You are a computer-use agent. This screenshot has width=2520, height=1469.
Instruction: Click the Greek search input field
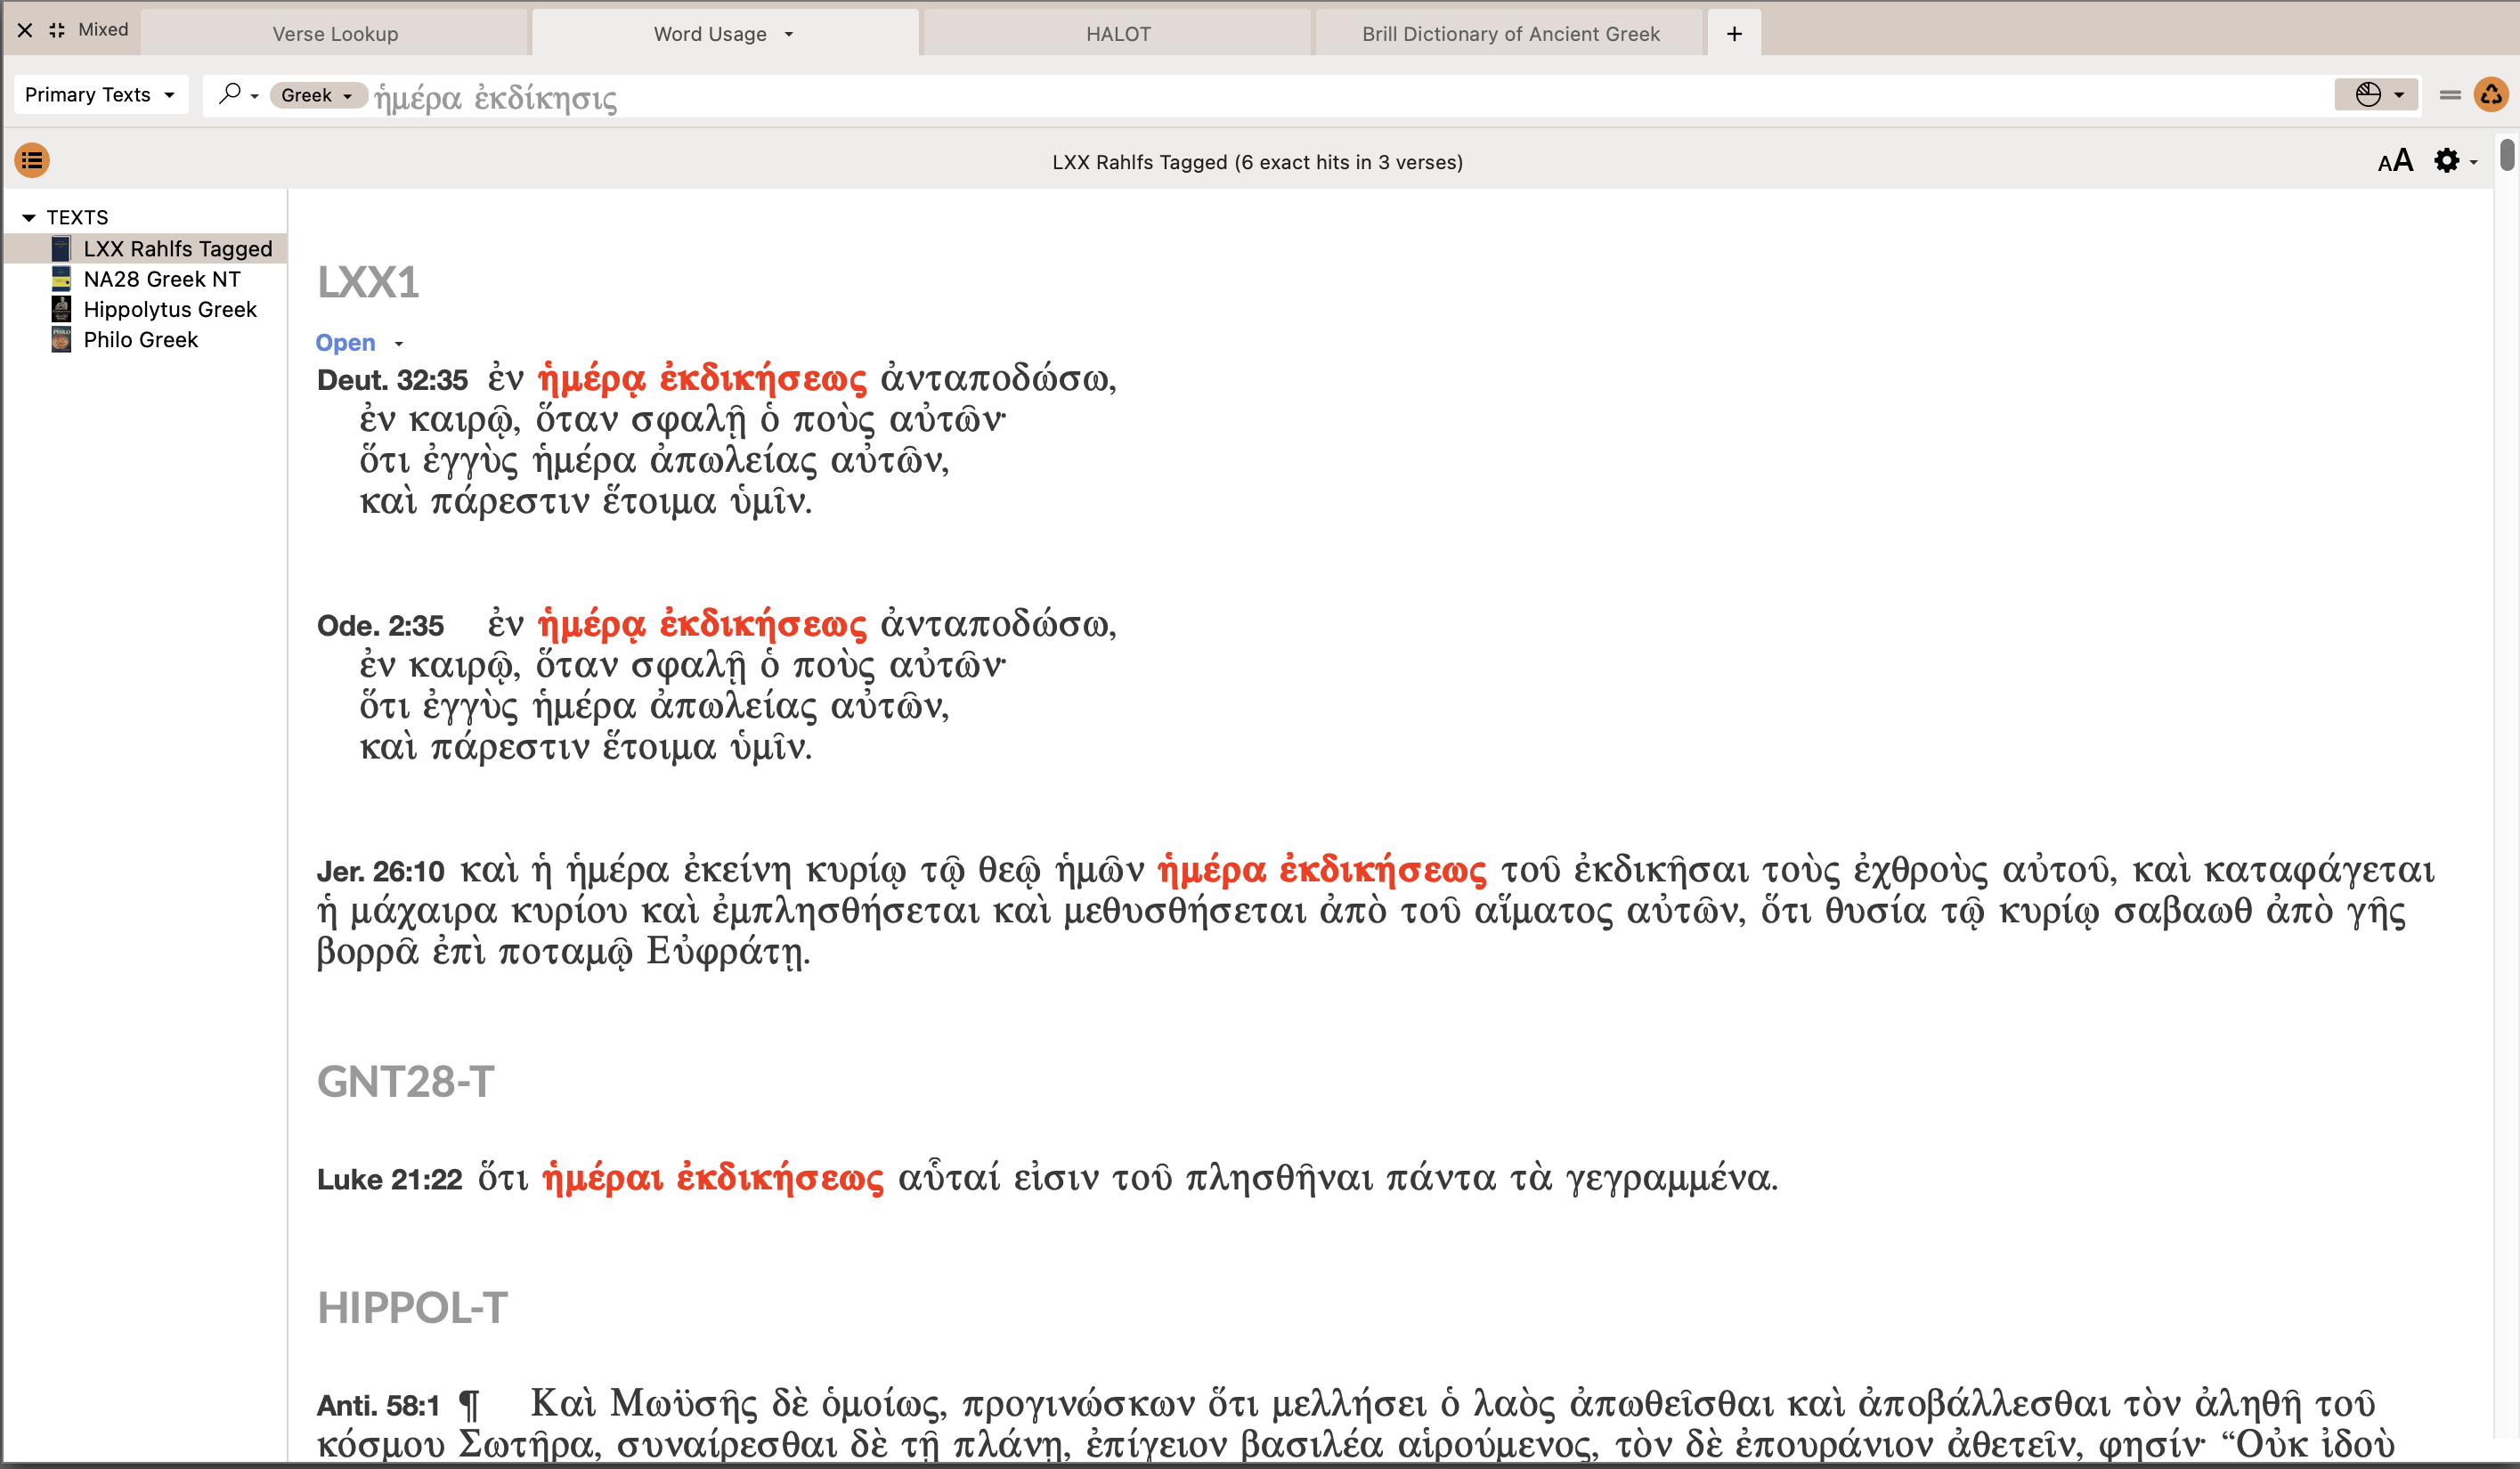click(x=1300, y=97)
